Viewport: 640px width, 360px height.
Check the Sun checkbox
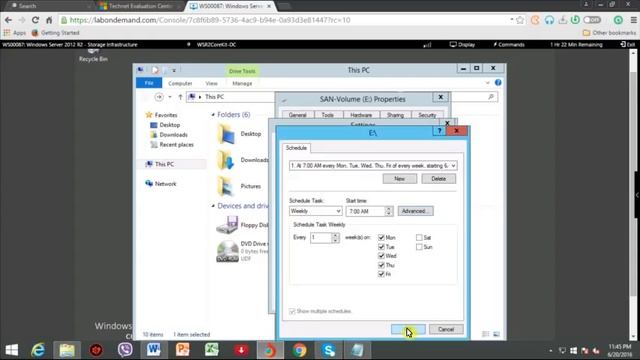(x=419, y=247)
